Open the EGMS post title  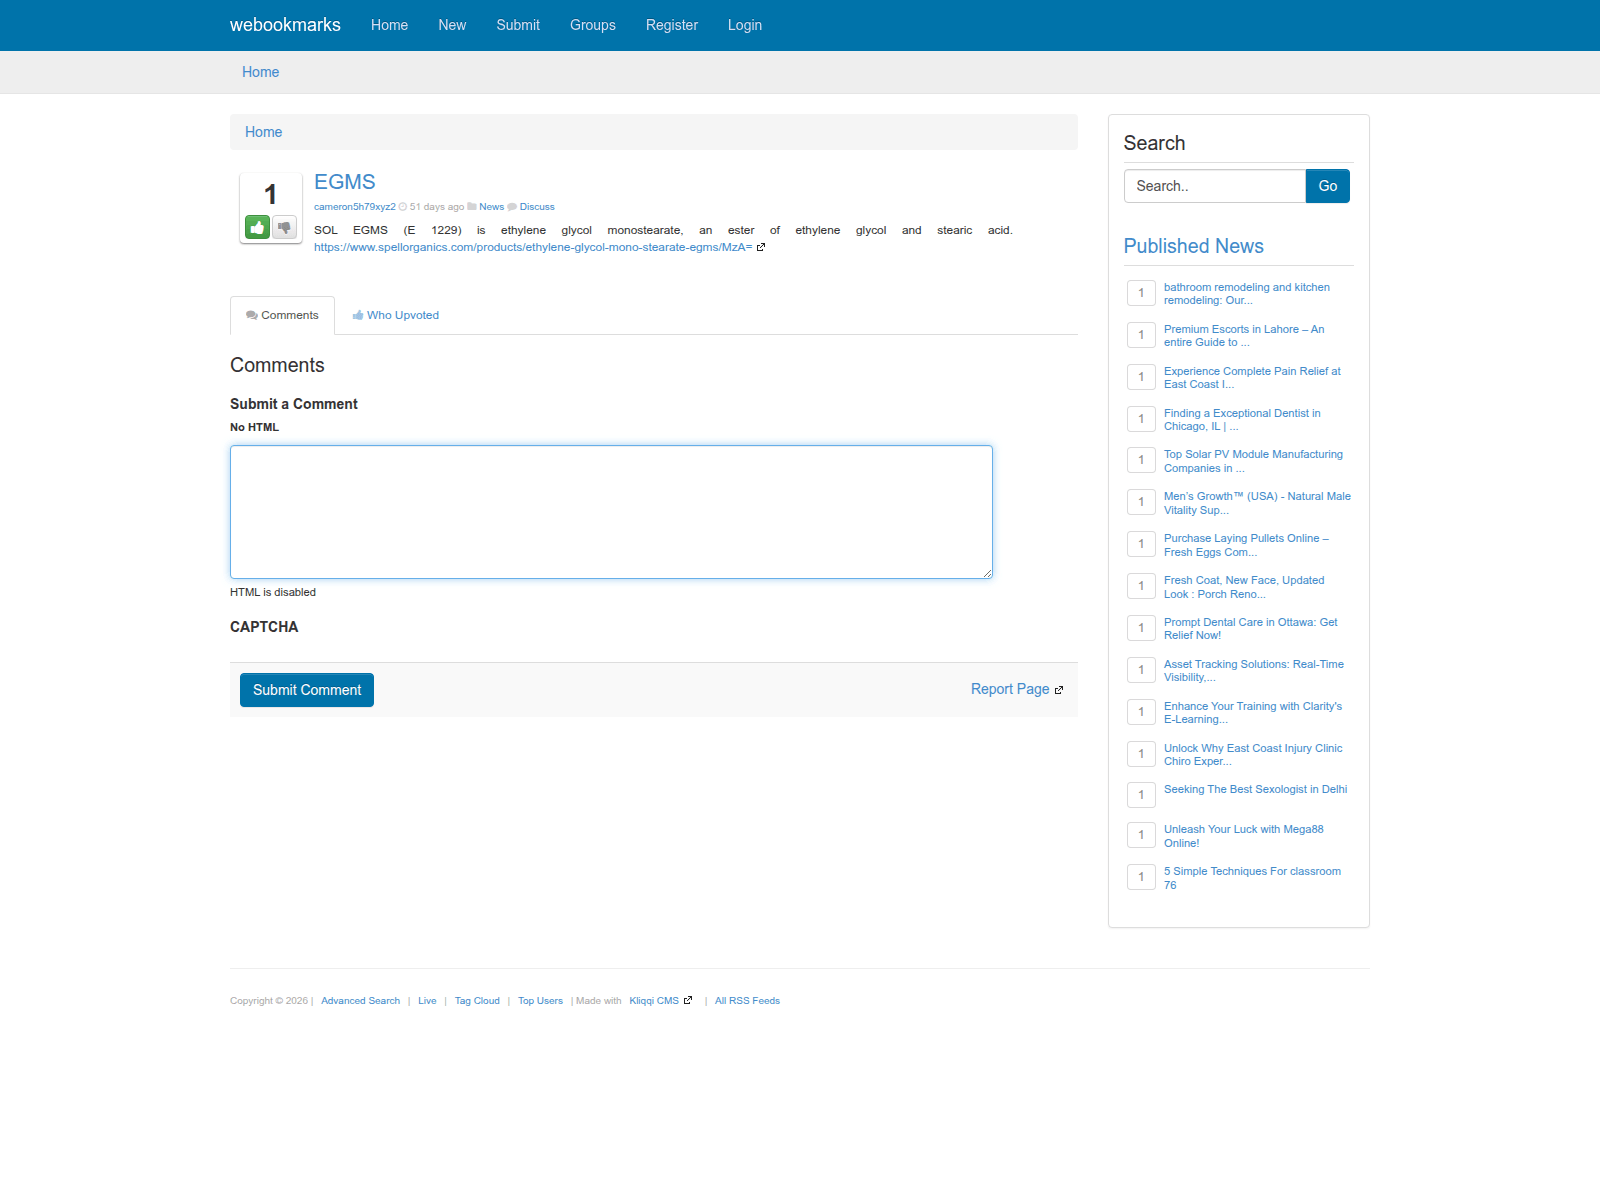coord(345,182)
